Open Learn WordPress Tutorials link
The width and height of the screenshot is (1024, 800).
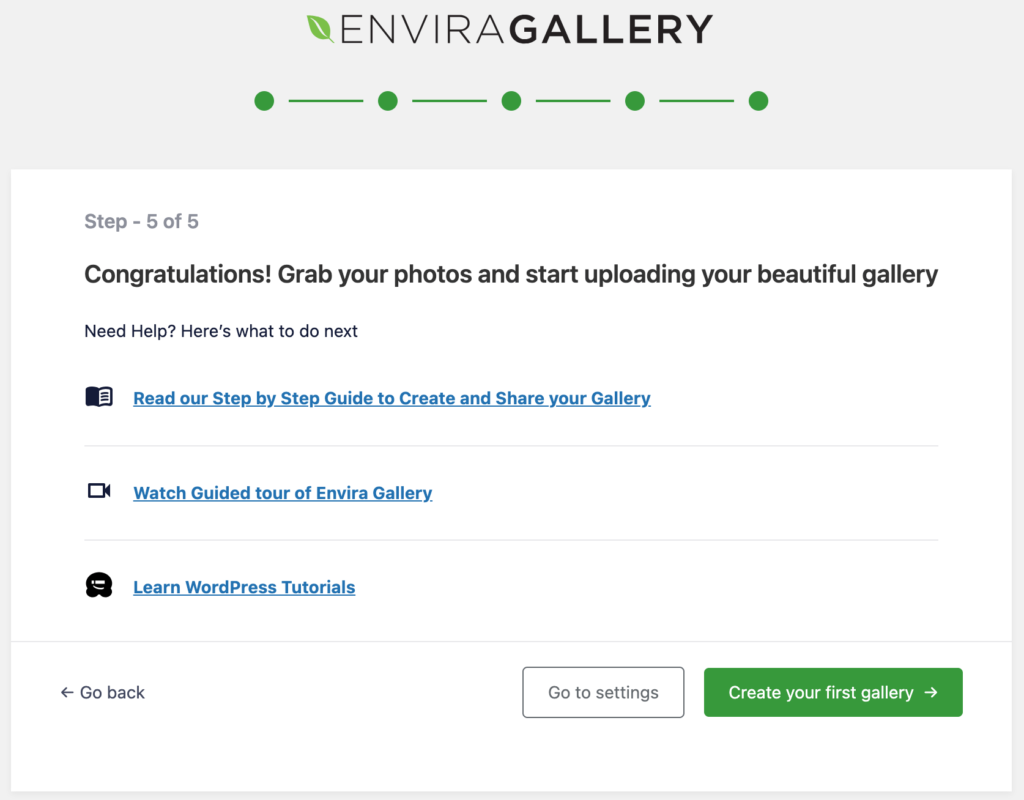coord(244,587)
